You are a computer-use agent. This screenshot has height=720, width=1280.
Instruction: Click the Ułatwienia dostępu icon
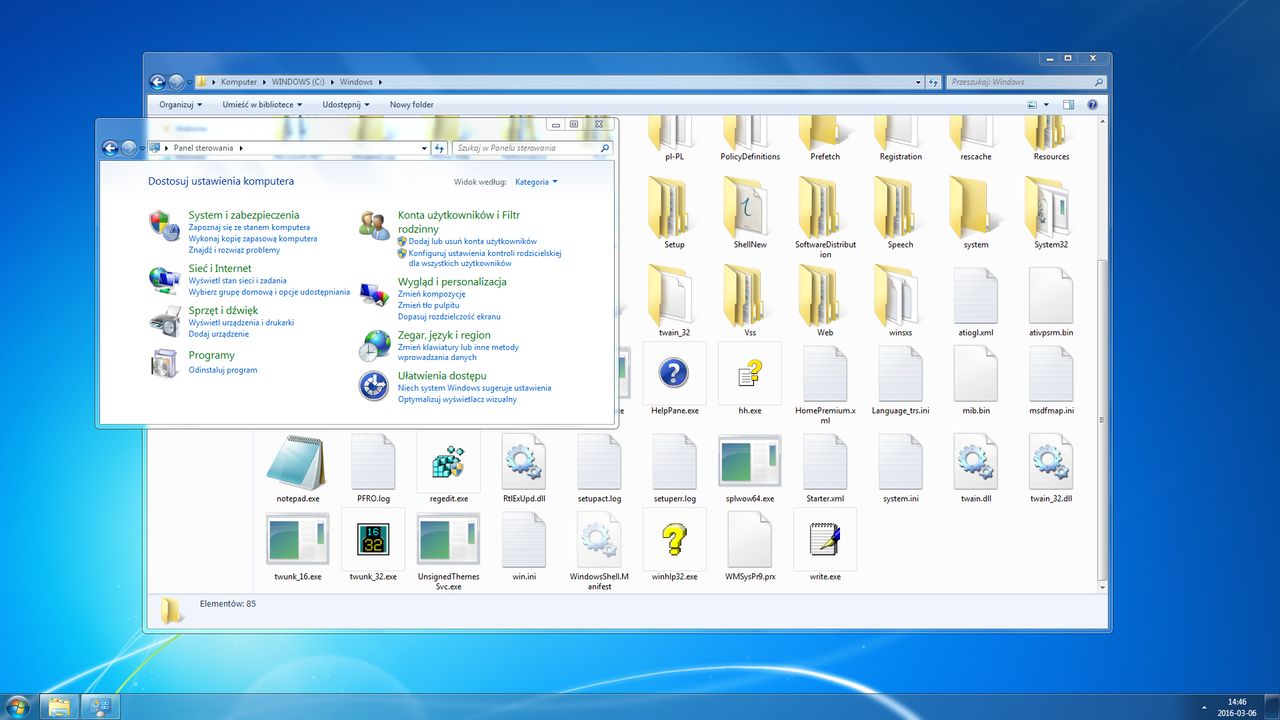(x=374, y=385)
